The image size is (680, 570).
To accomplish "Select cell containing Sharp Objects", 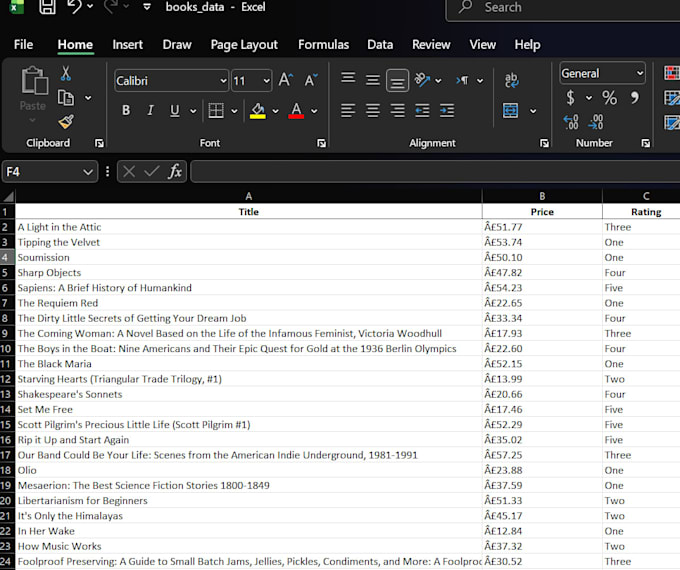I will click(248, 272).
